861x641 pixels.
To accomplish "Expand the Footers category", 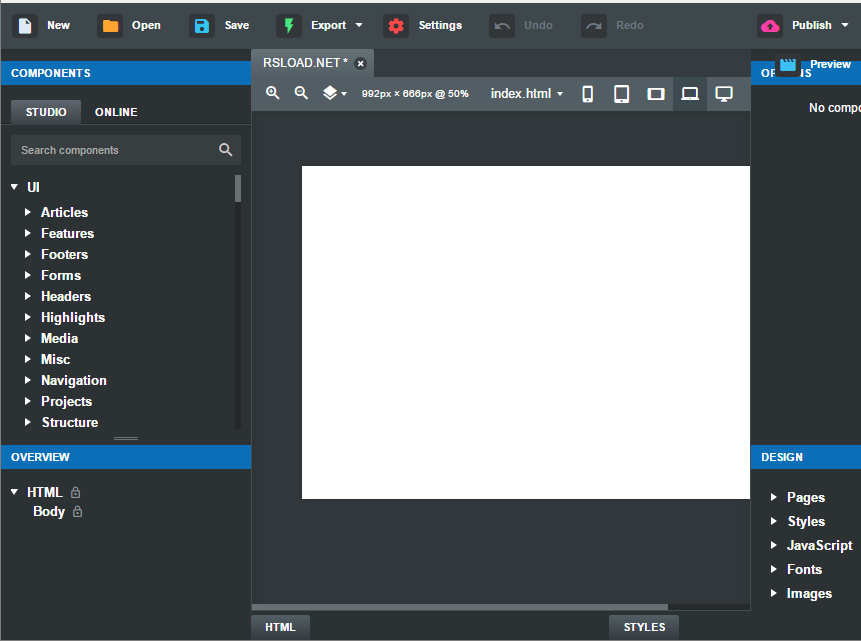I will [x=27, y=254].
